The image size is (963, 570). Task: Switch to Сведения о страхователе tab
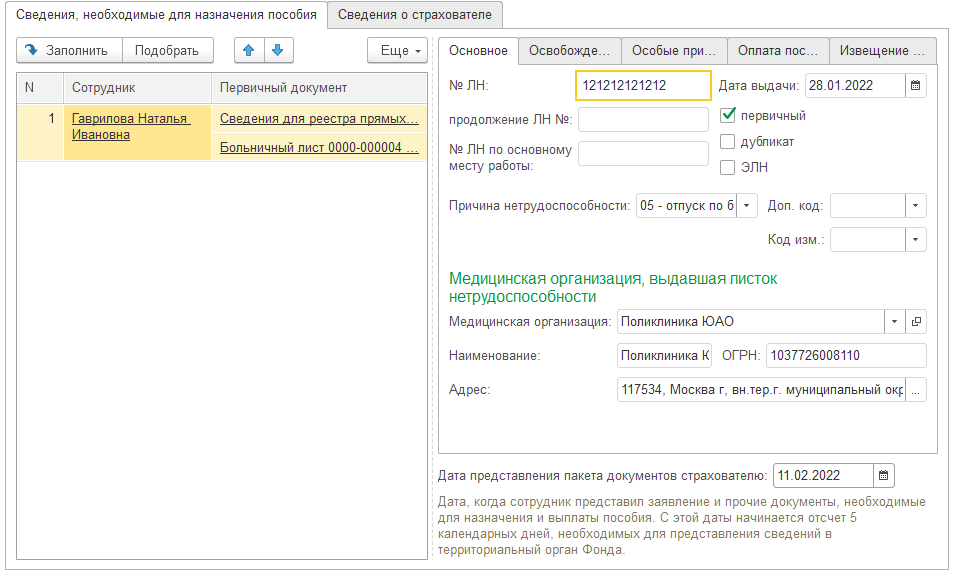(415, 15)
